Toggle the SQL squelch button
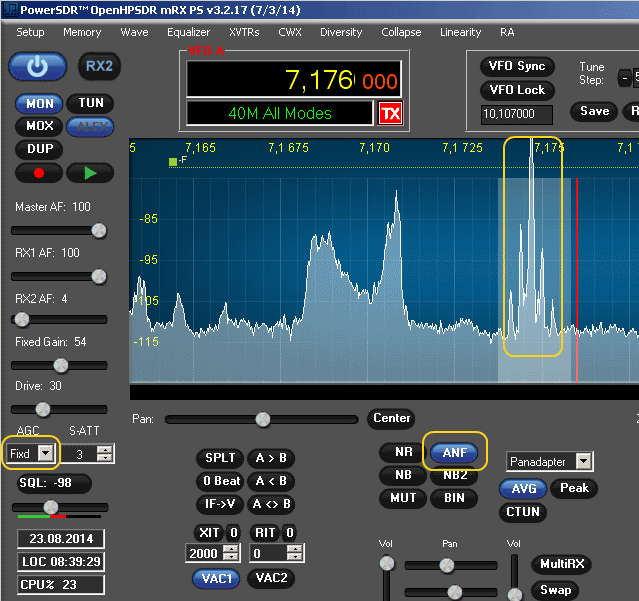Viewport: 639px width, 601px height. 54,483
